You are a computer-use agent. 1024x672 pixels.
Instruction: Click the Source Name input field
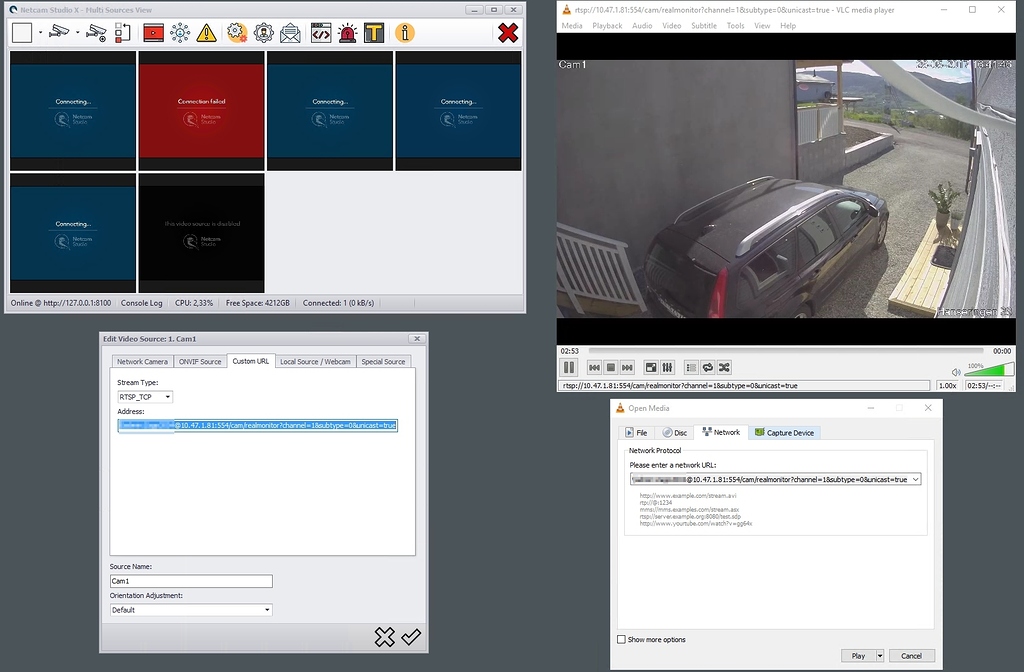pyautogui.click(x=191, y=581)
